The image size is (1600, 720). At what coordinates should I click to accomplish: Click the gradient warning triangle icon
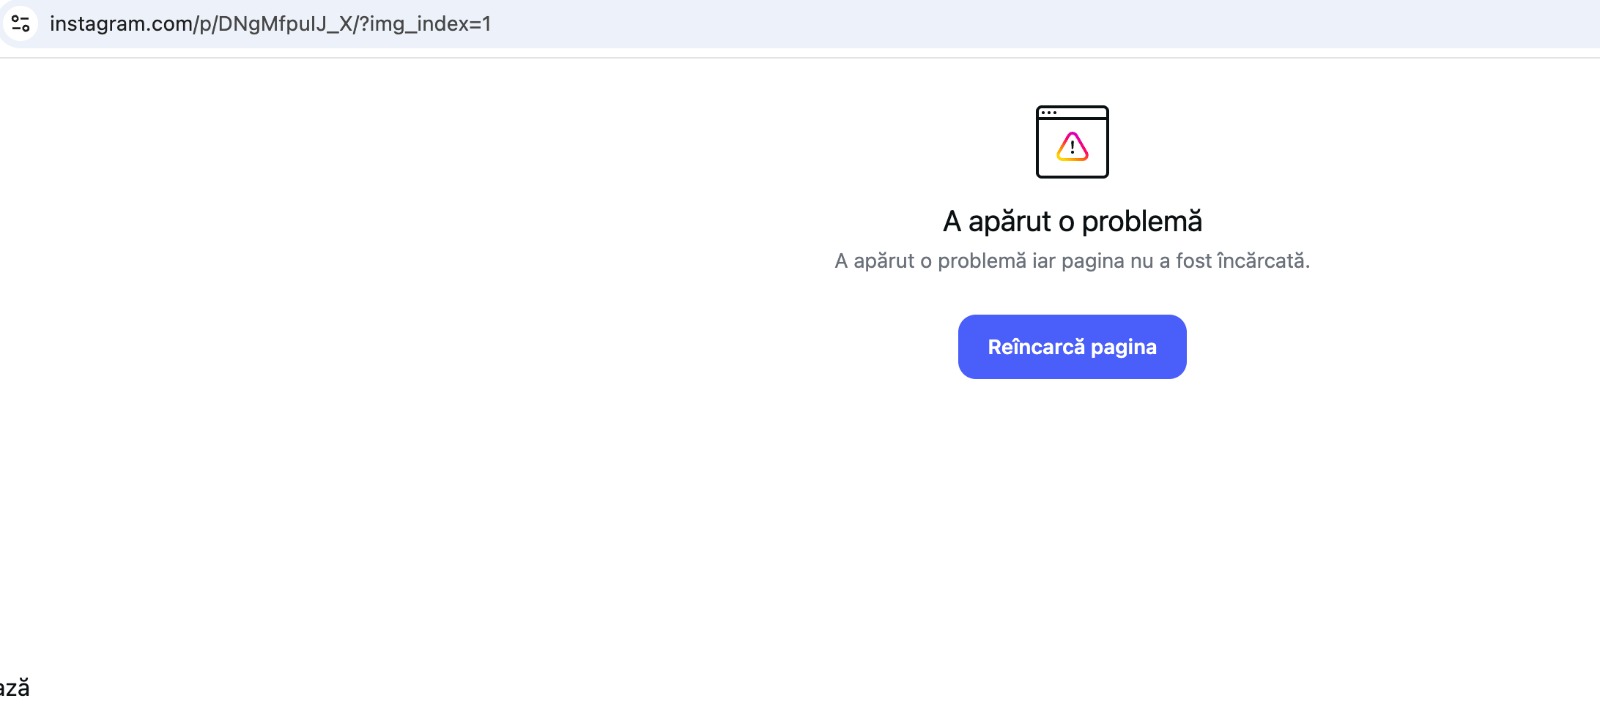coord(1072,148)
